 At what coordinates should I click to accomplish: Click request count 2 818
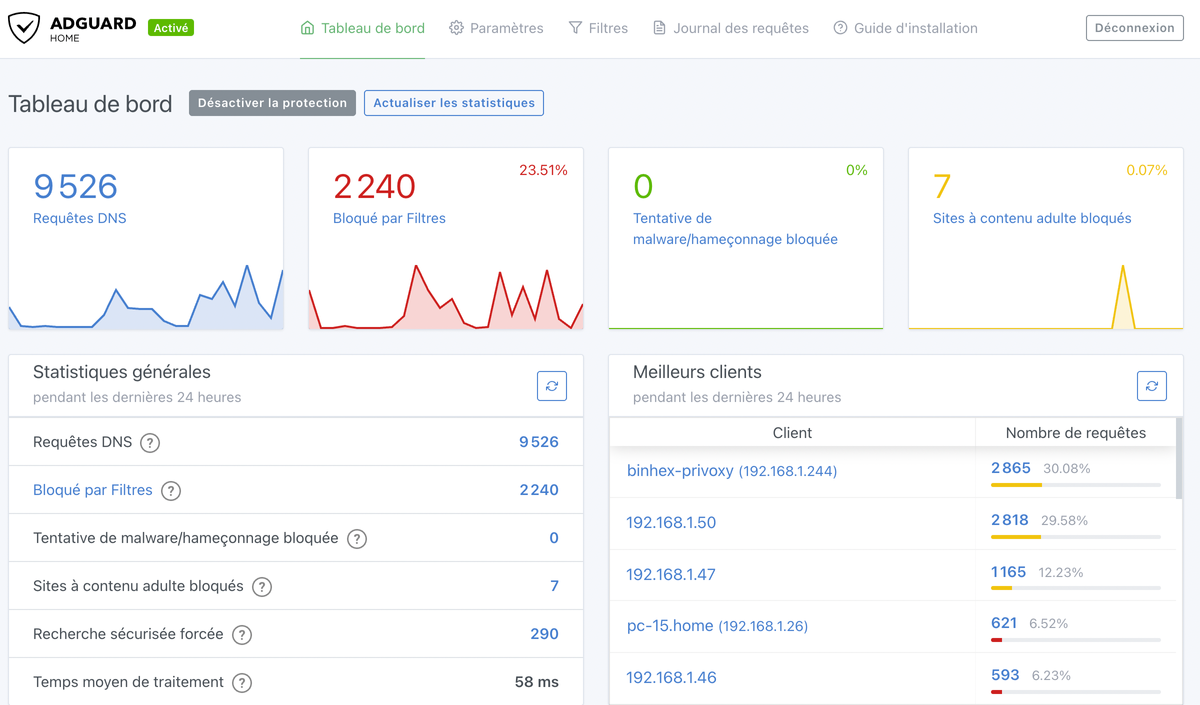tap(1010, 520)
